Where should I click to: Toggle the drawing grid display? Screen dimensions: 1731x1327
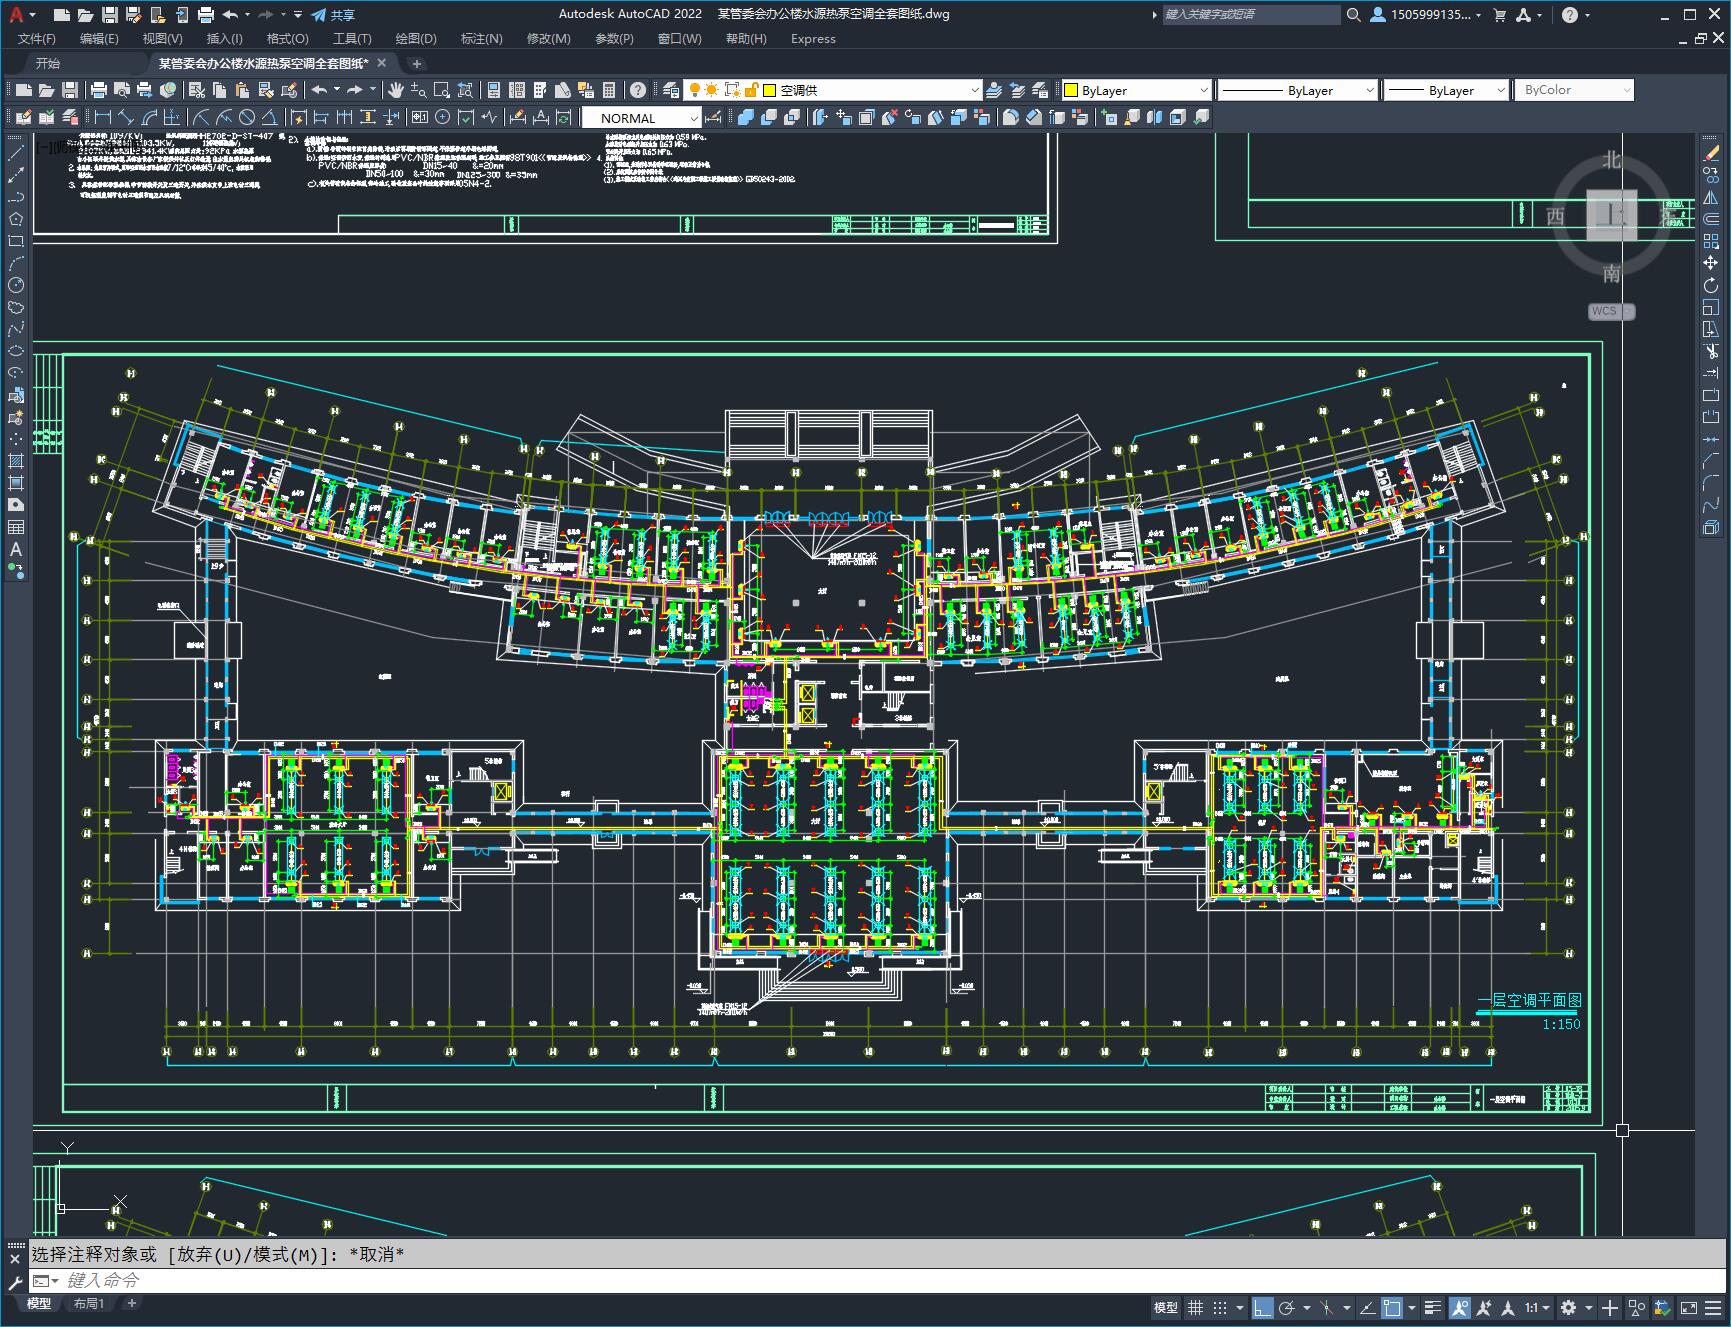point(1195,1308)
